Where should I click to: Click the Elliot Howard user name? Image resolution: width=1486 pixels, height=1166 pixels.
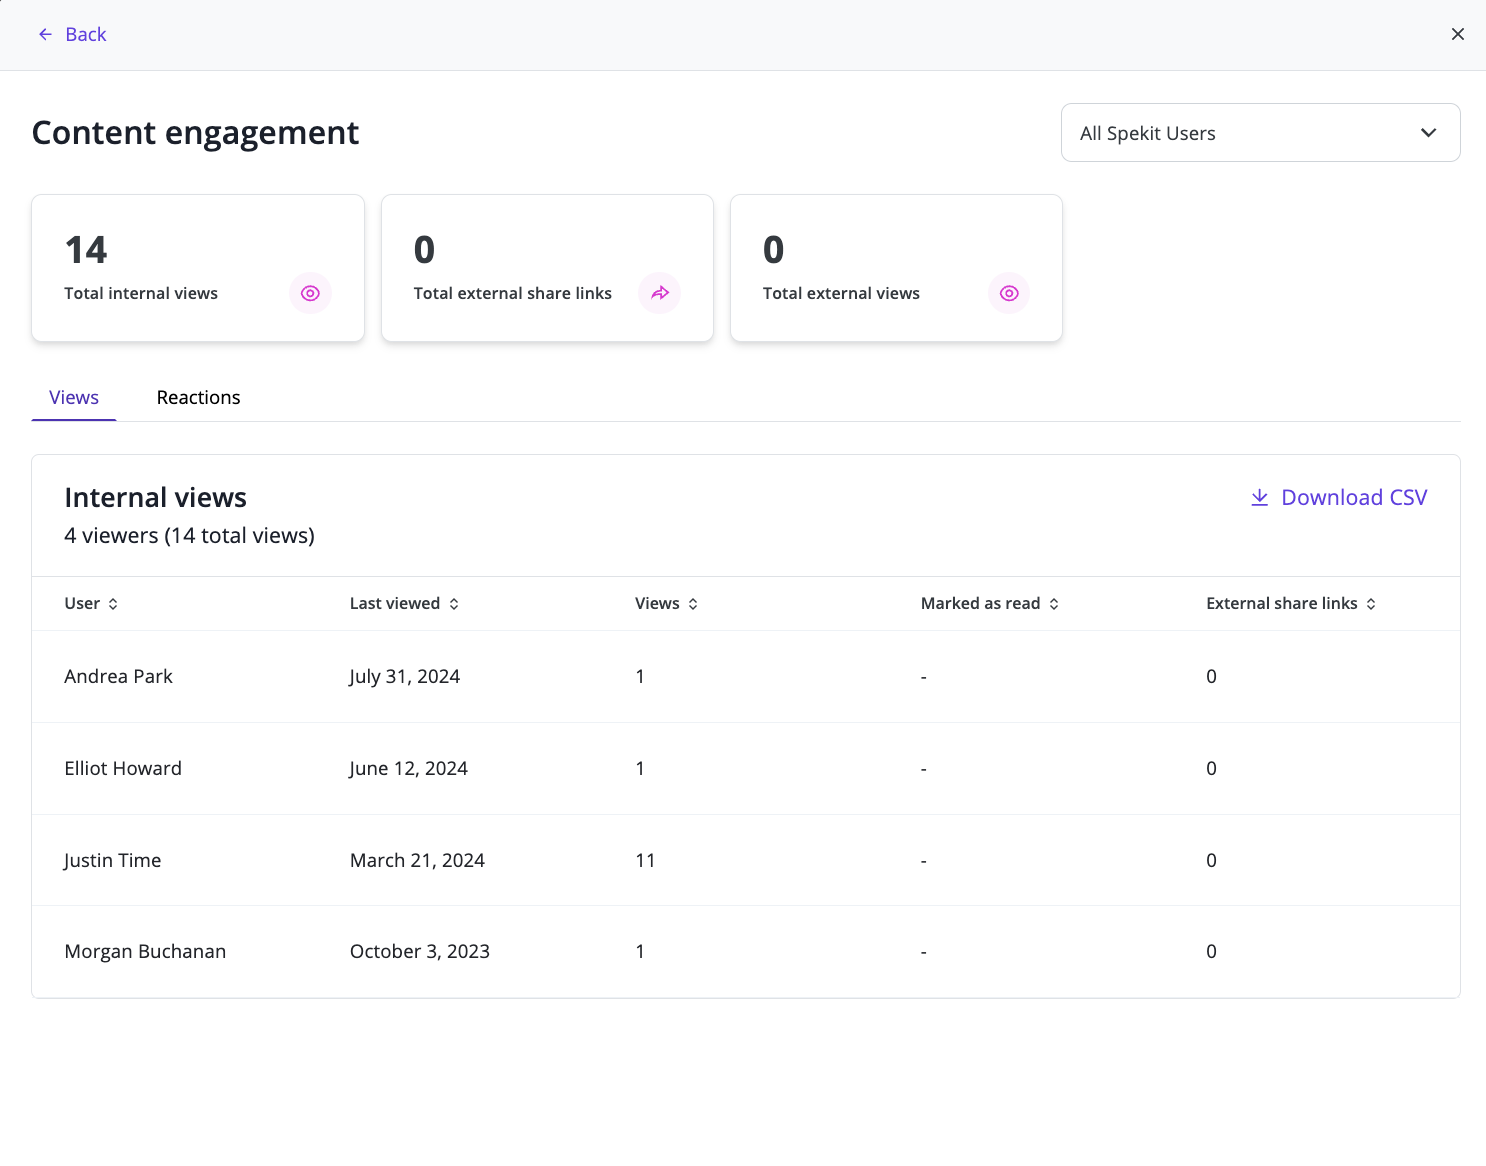pyautogui.click(x=123, y=769)
